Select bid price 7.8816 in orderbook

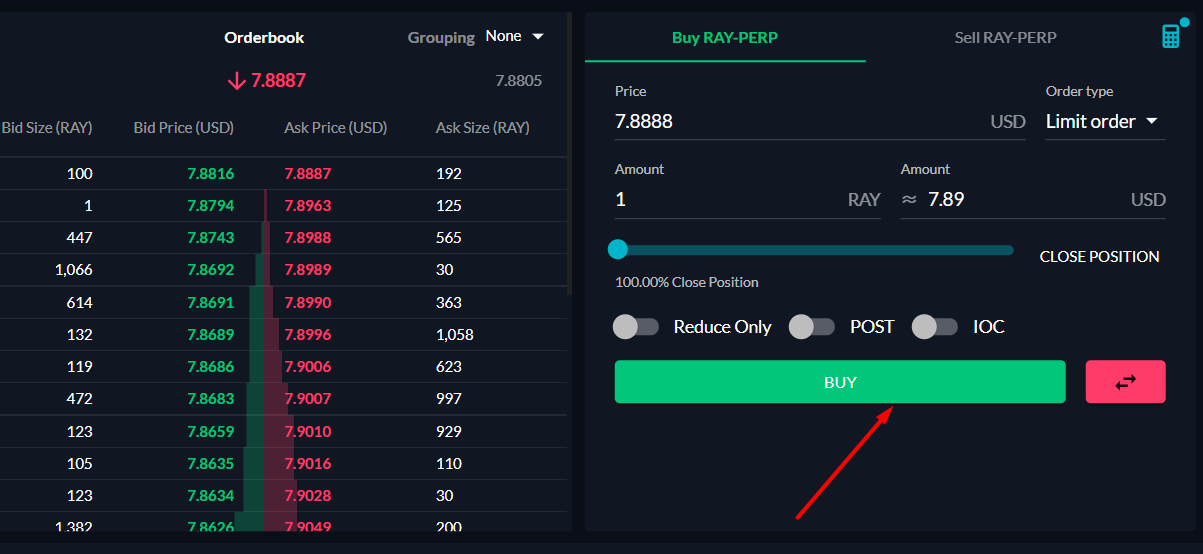pos(210,174)
